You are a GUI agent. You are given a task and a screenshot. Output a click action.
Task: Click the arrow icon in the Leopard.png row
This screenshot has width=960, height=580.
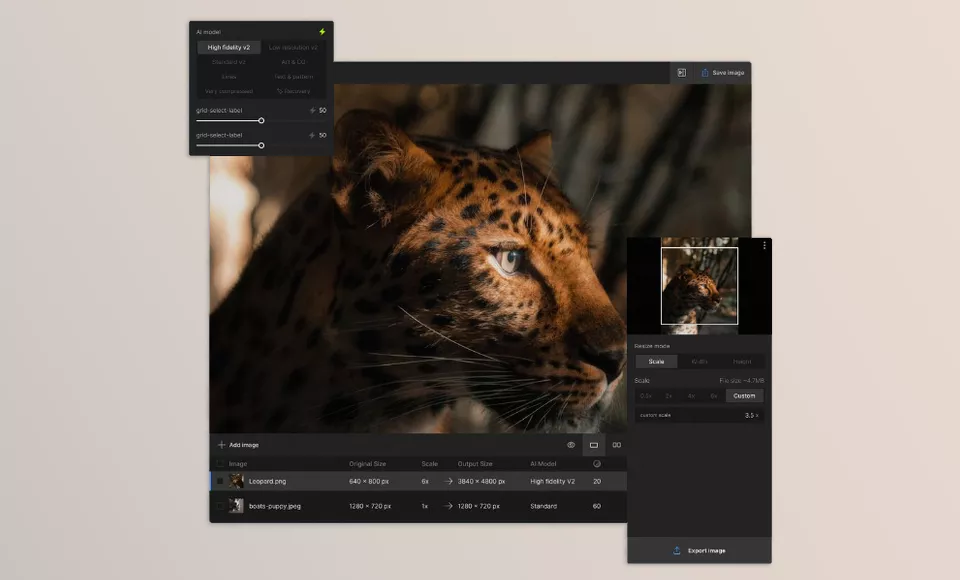tap(448, 481)
